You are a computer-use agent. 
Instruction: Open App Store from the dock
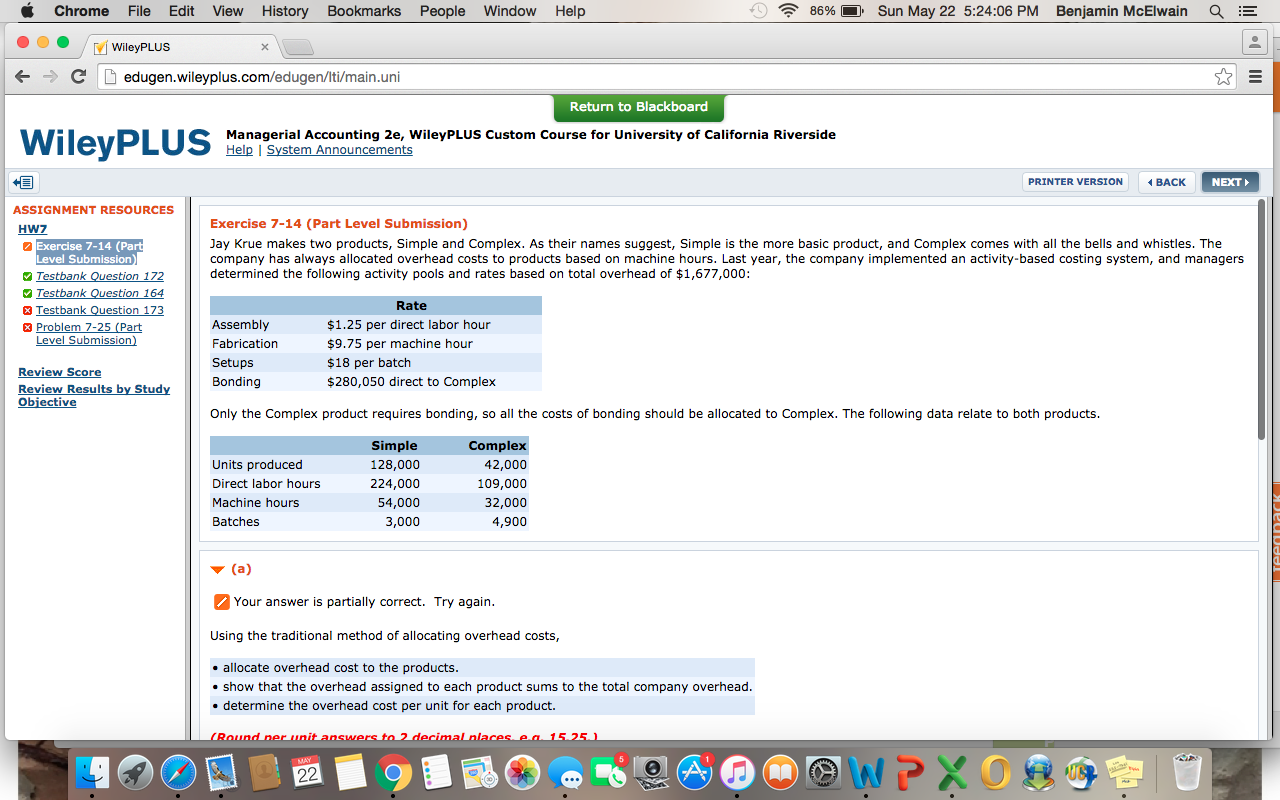point(695,772)
